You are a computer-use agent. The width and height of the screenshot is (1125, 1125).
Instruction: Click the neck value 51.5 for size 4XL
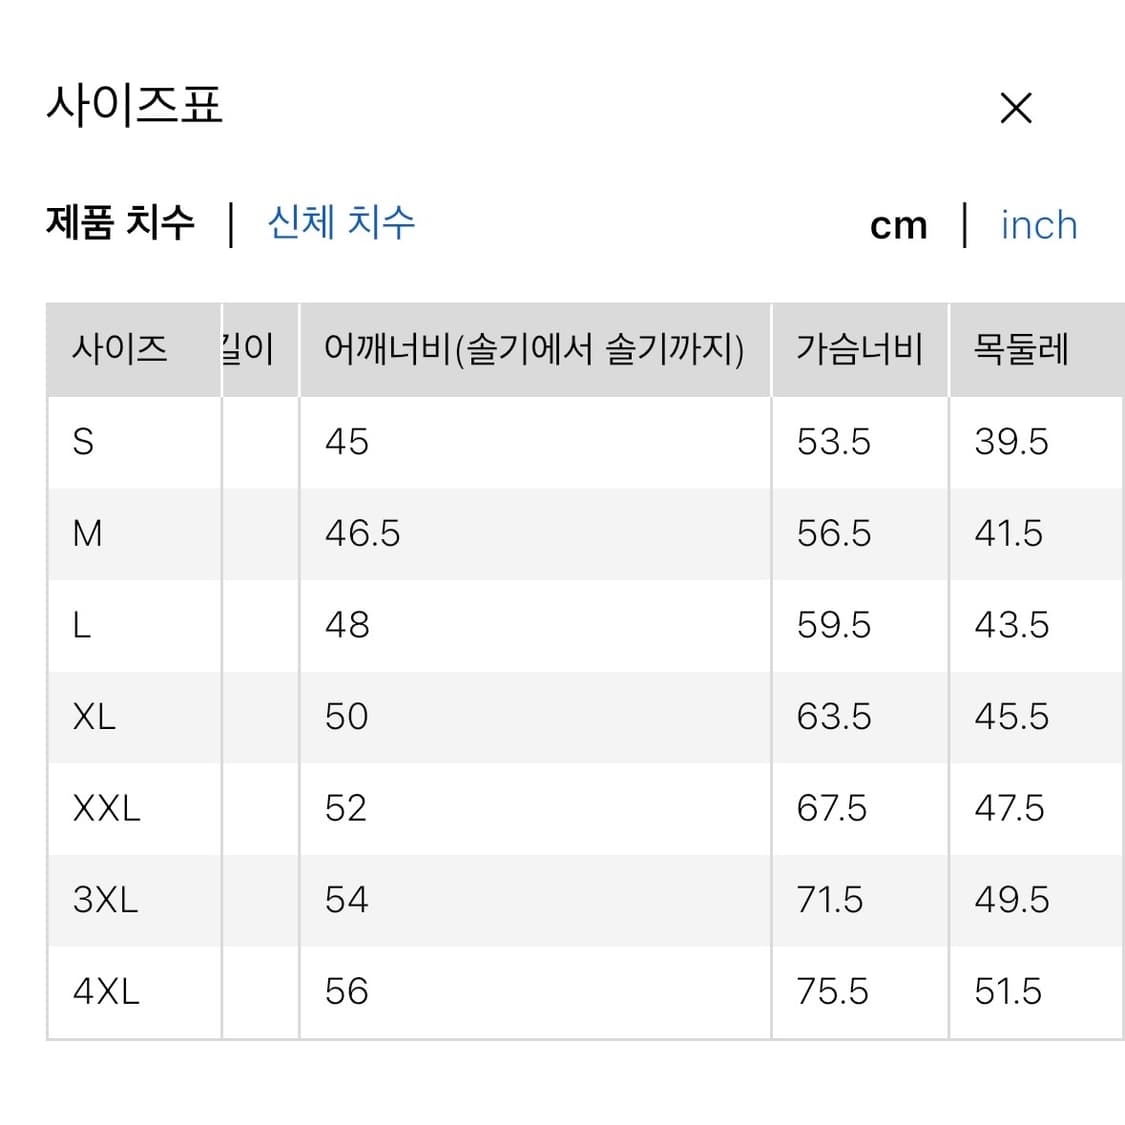click(x=1010, y=991)
